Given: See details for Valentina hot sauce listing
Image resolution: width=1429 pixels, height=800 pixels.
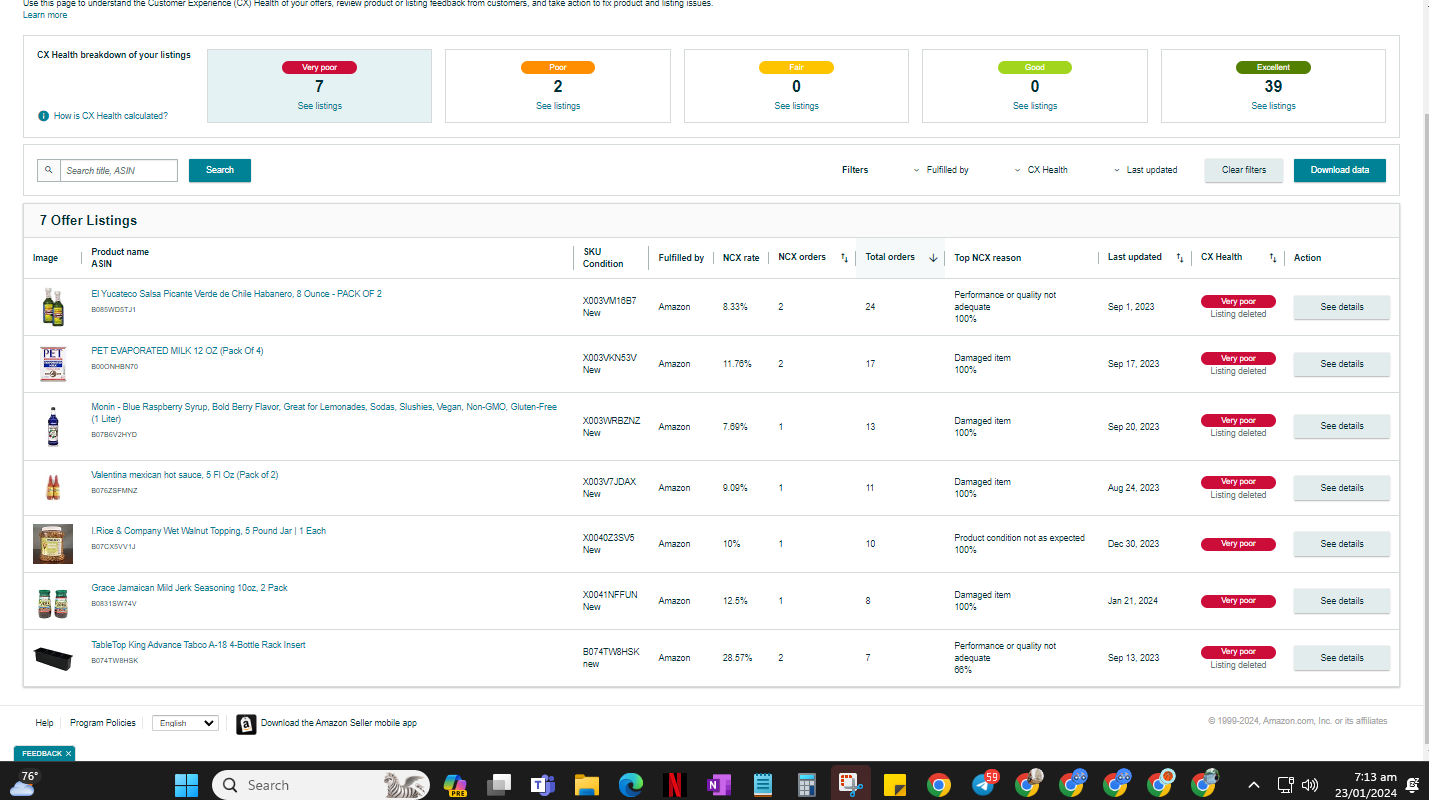Looking at the screenshot, I should point(1342,488).
